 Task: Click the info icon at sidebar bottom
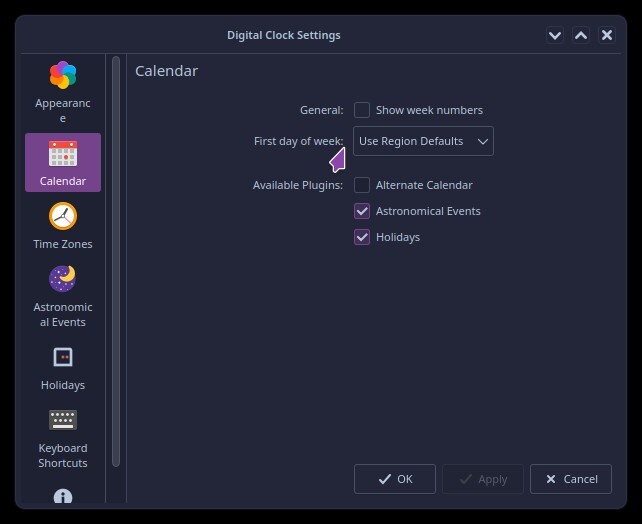63,496
